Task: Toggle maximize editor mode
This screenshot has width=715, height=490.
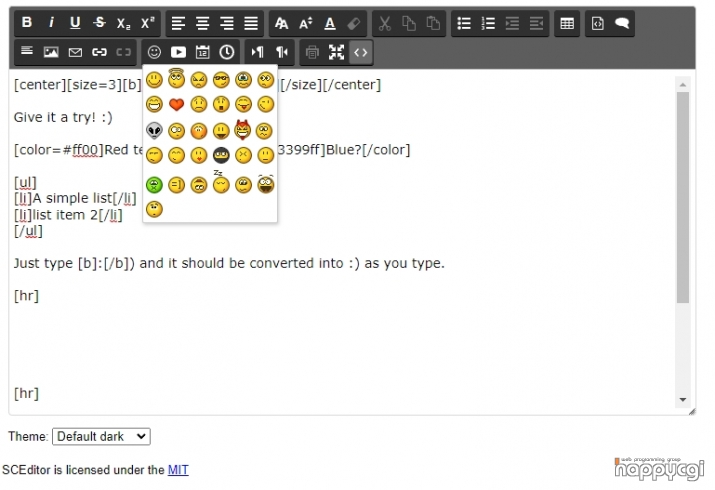Action: (337, 52)
